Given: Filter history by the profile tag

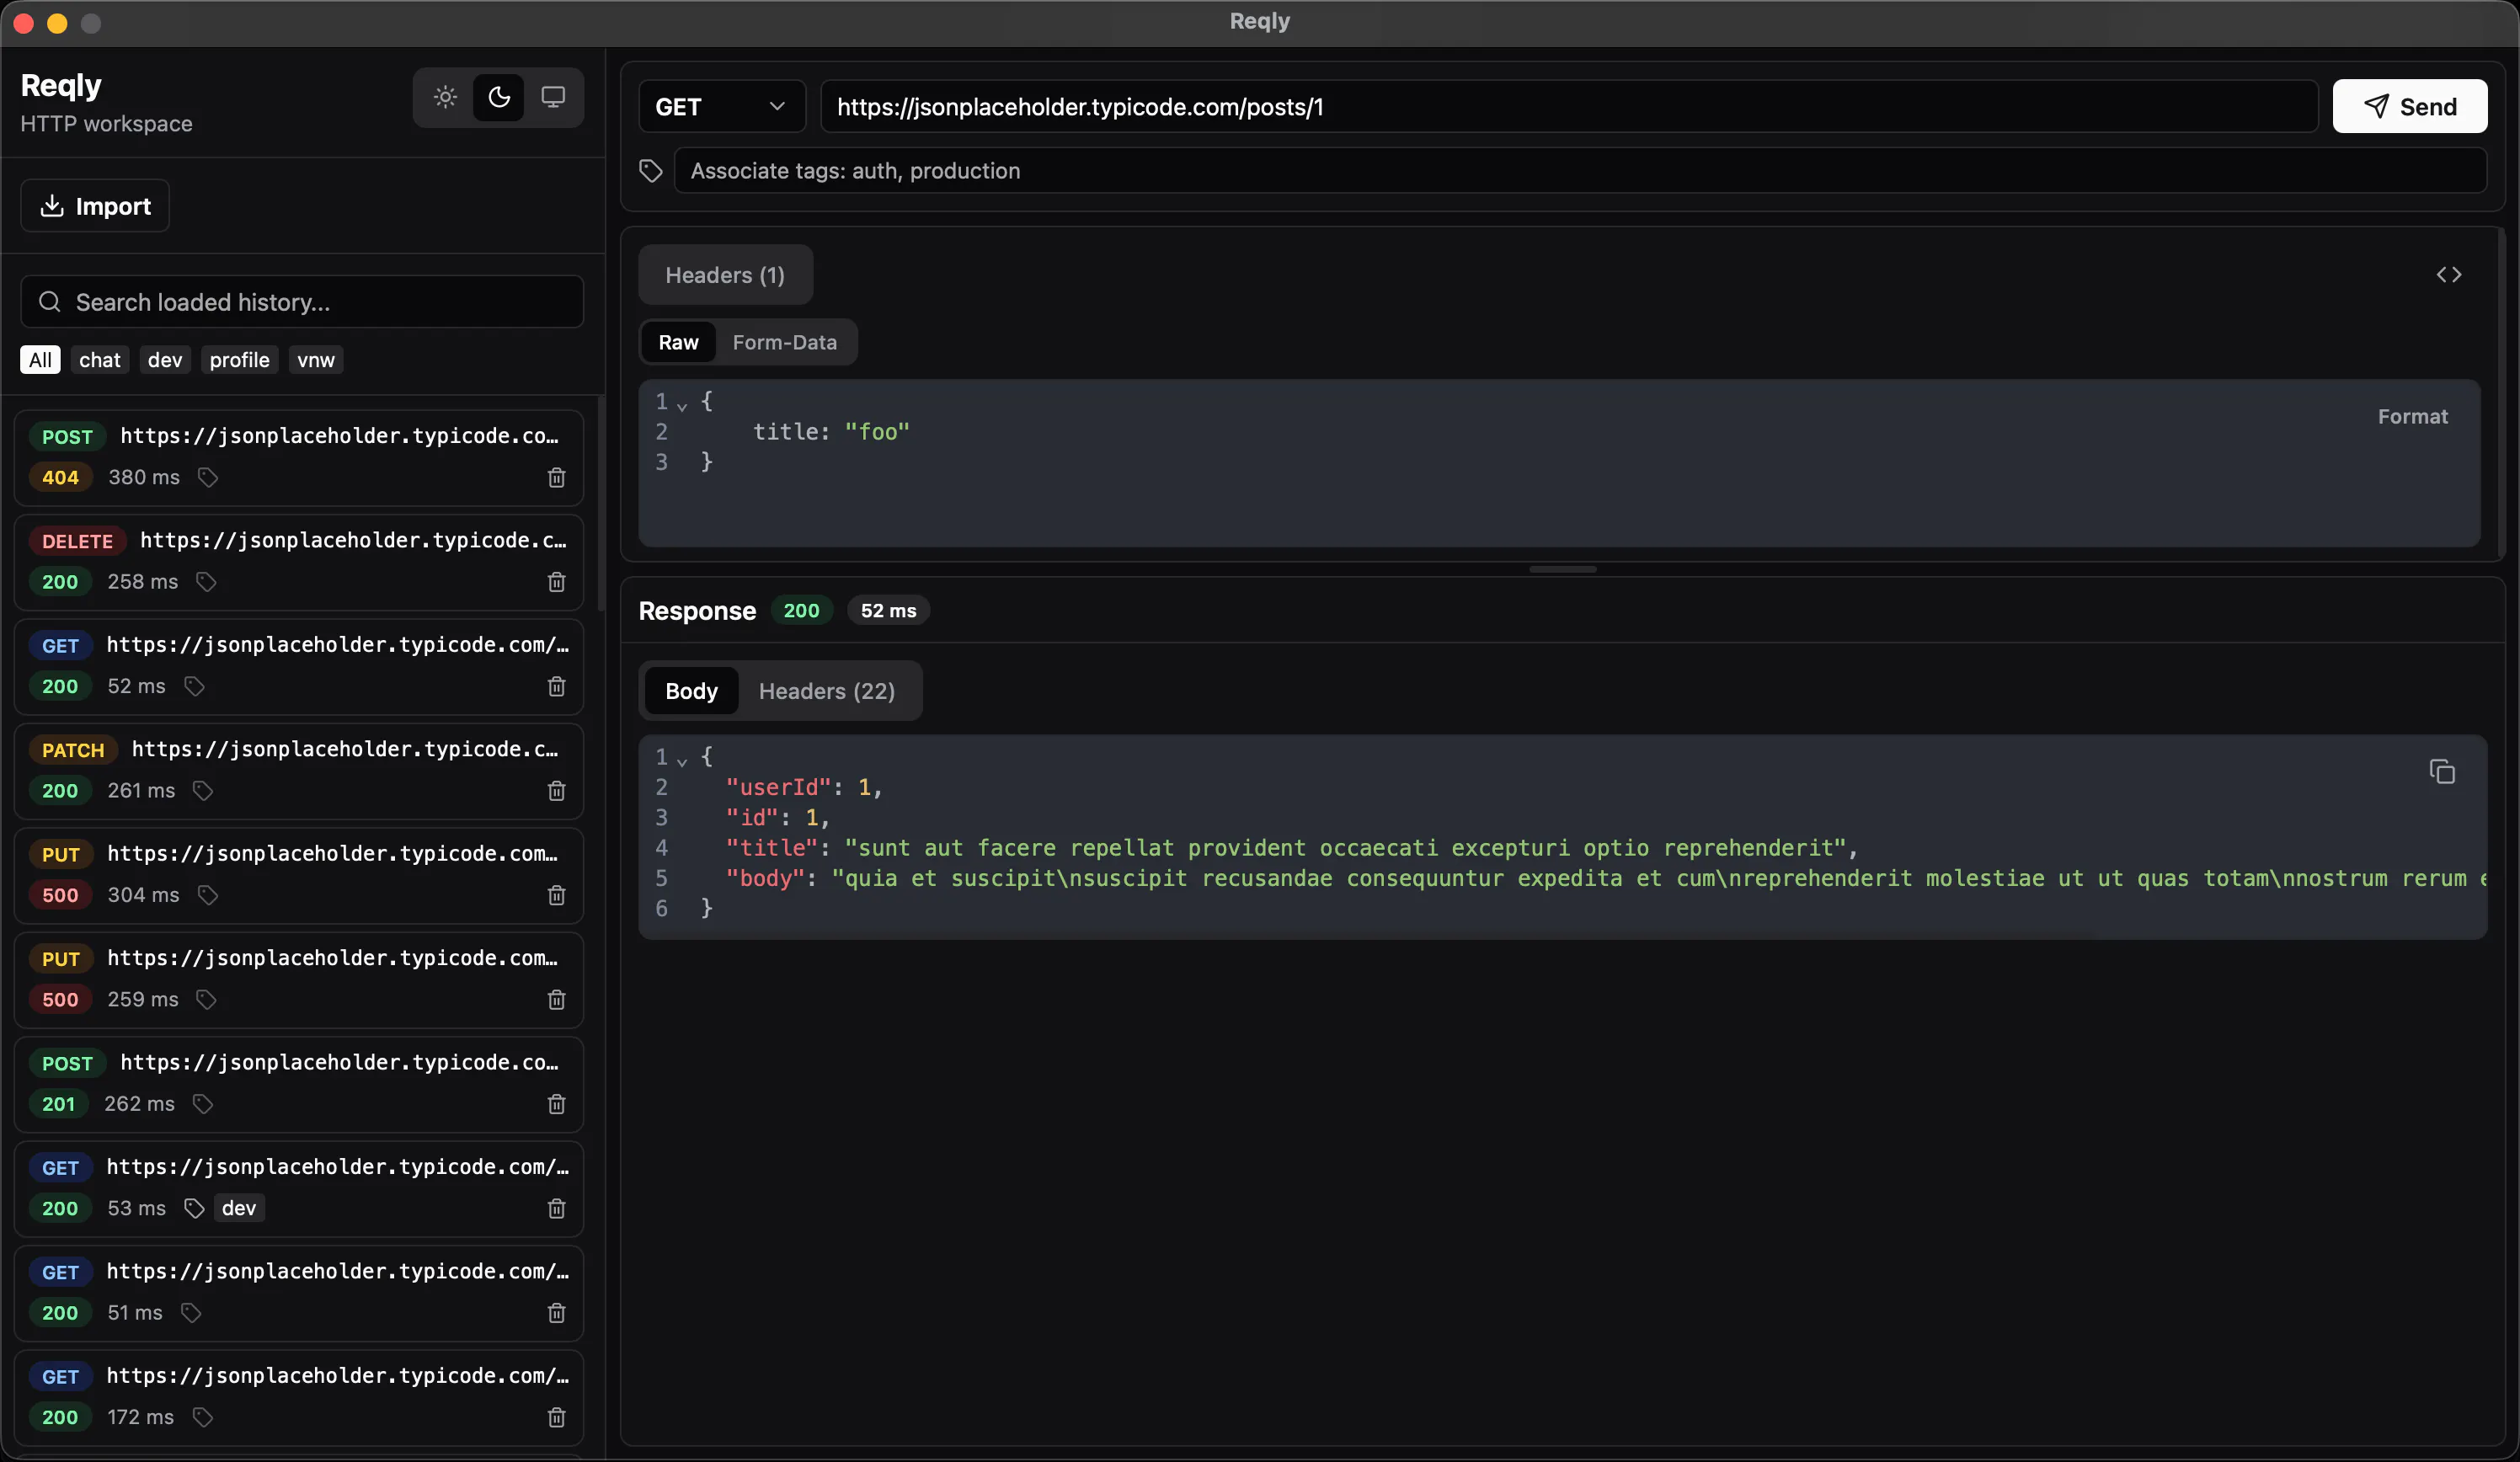Looking at the screenshot, I should pos(240,360).
